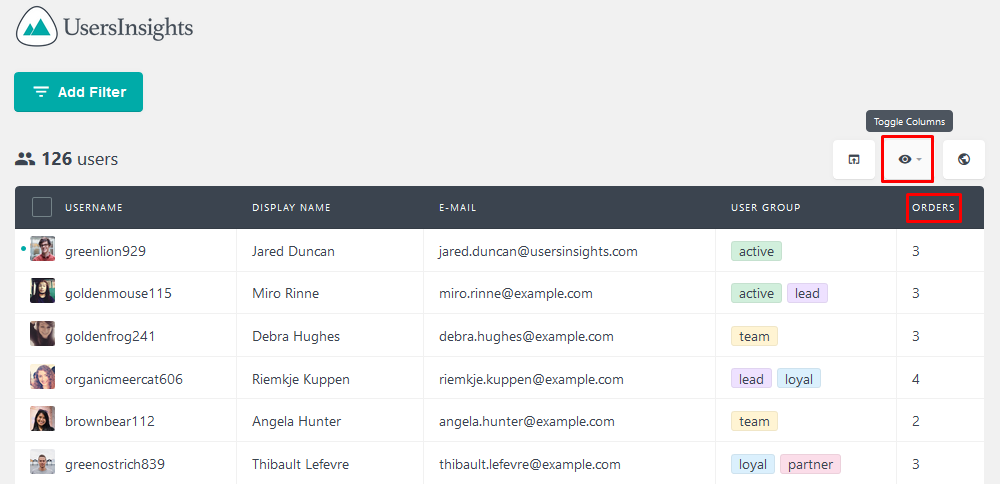Click the 126 users count label
1000x484 pixels.
coord(66,159)
